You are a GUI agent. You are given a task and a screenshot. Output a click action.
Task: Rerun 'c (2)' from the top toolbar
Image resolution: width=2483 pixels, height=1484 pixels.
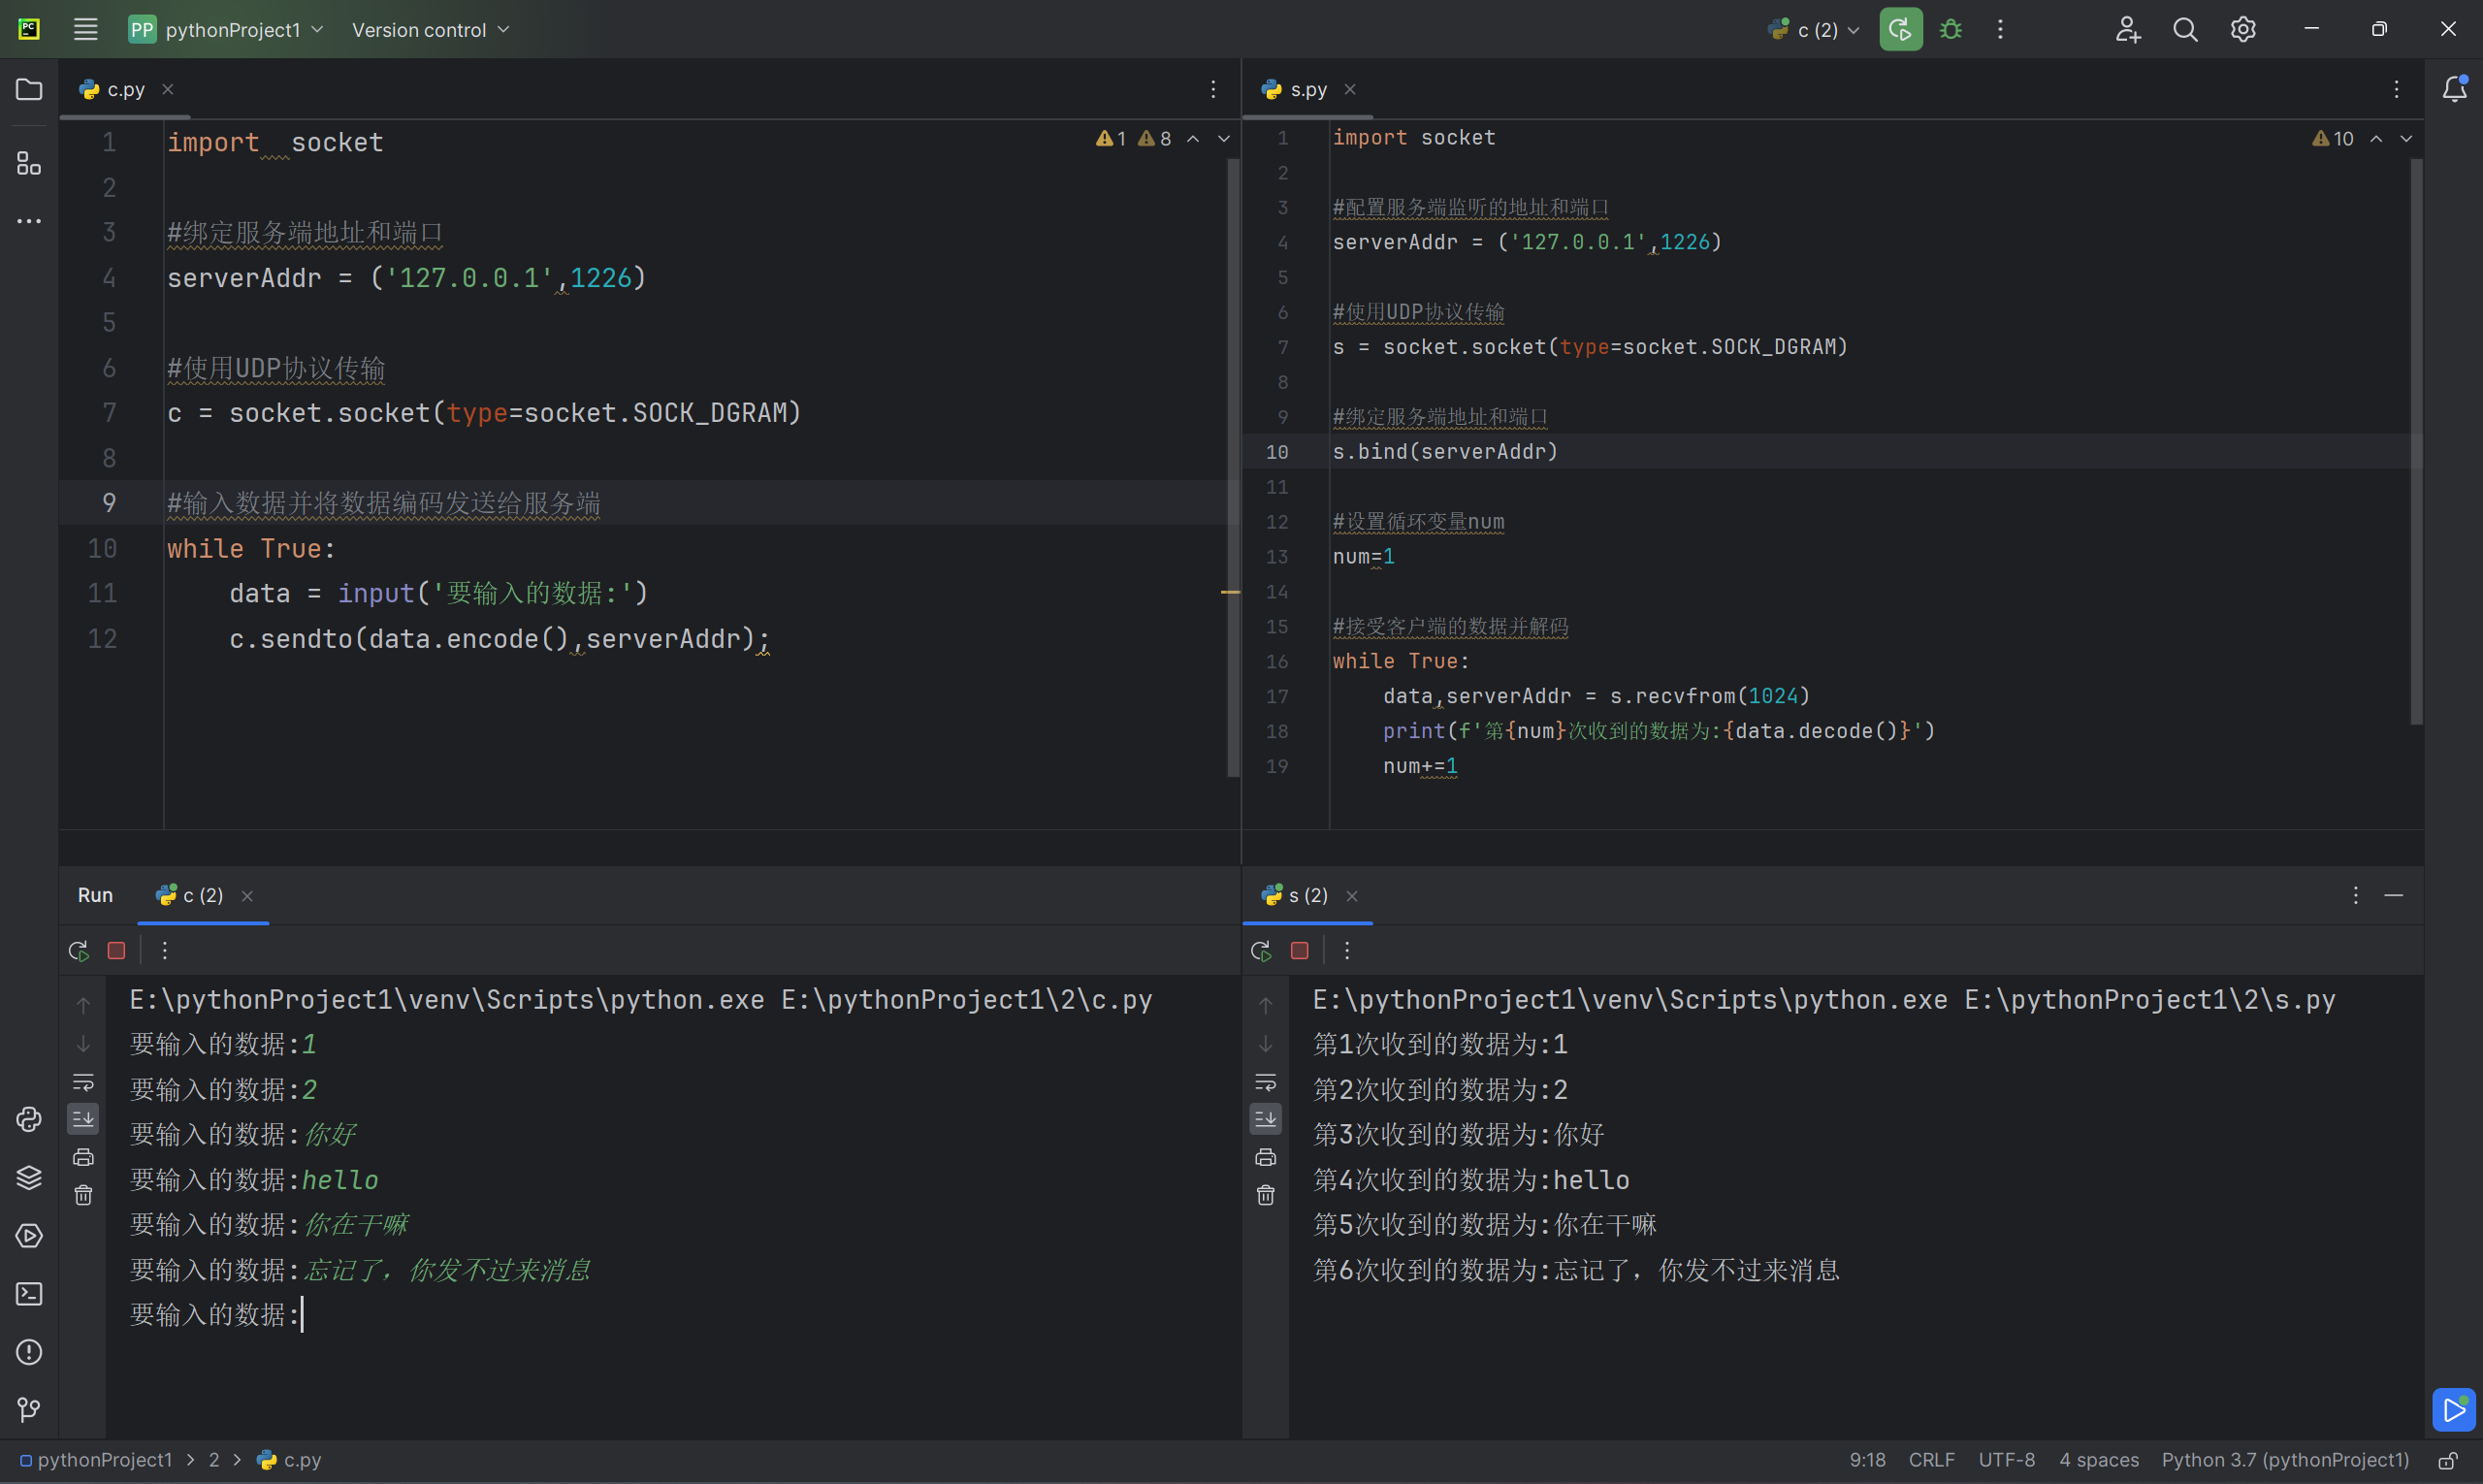[1900, 30]
